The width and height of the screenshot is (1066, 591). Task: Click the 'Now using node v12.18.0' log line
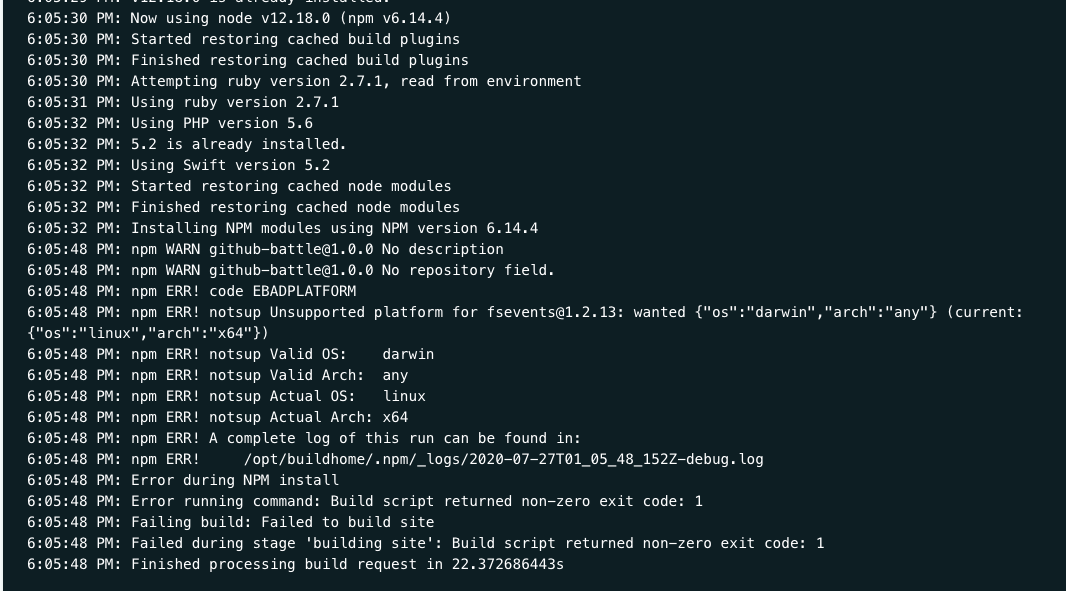[290, 17]
